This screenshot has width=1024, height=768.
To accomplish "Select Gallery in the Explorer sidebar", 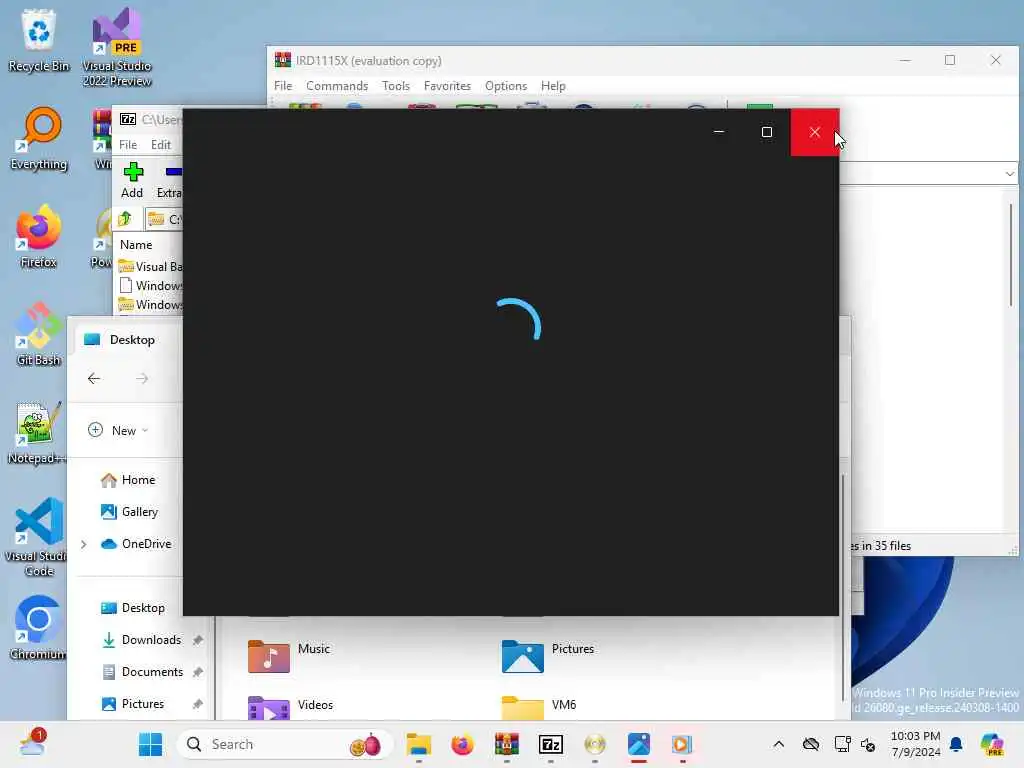I will [x=129, y=512].
